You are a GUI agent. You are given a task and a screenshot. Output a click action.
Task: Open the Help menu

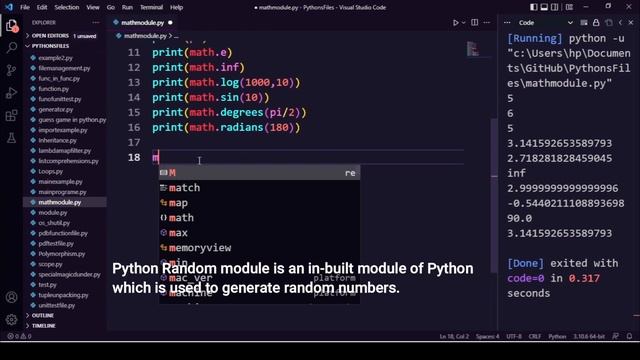point(176,7)
